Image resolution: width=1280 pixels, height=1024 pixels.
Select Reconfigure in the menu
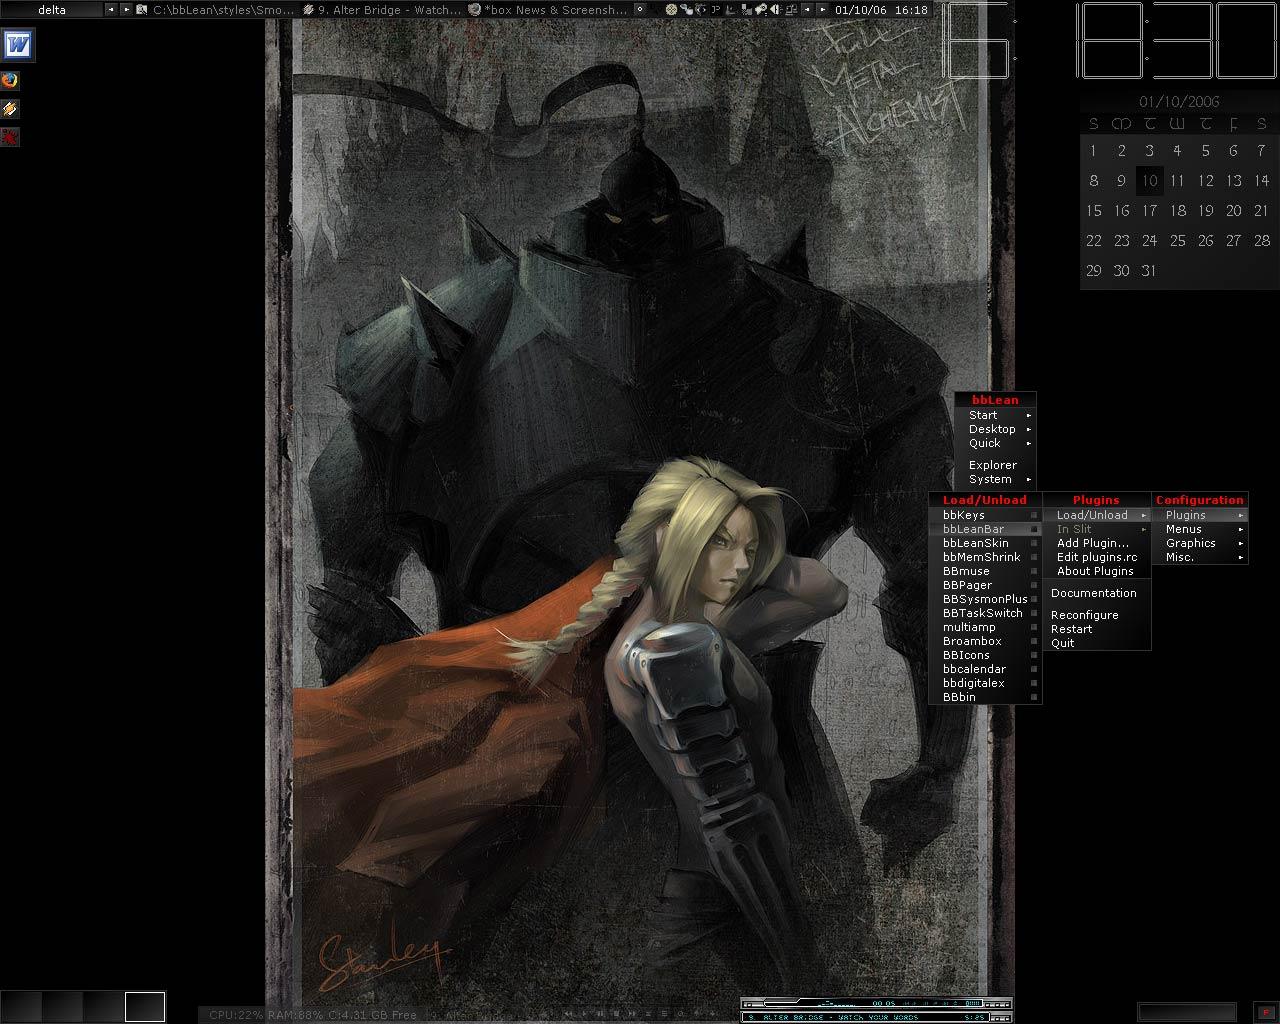(1097, 615)
